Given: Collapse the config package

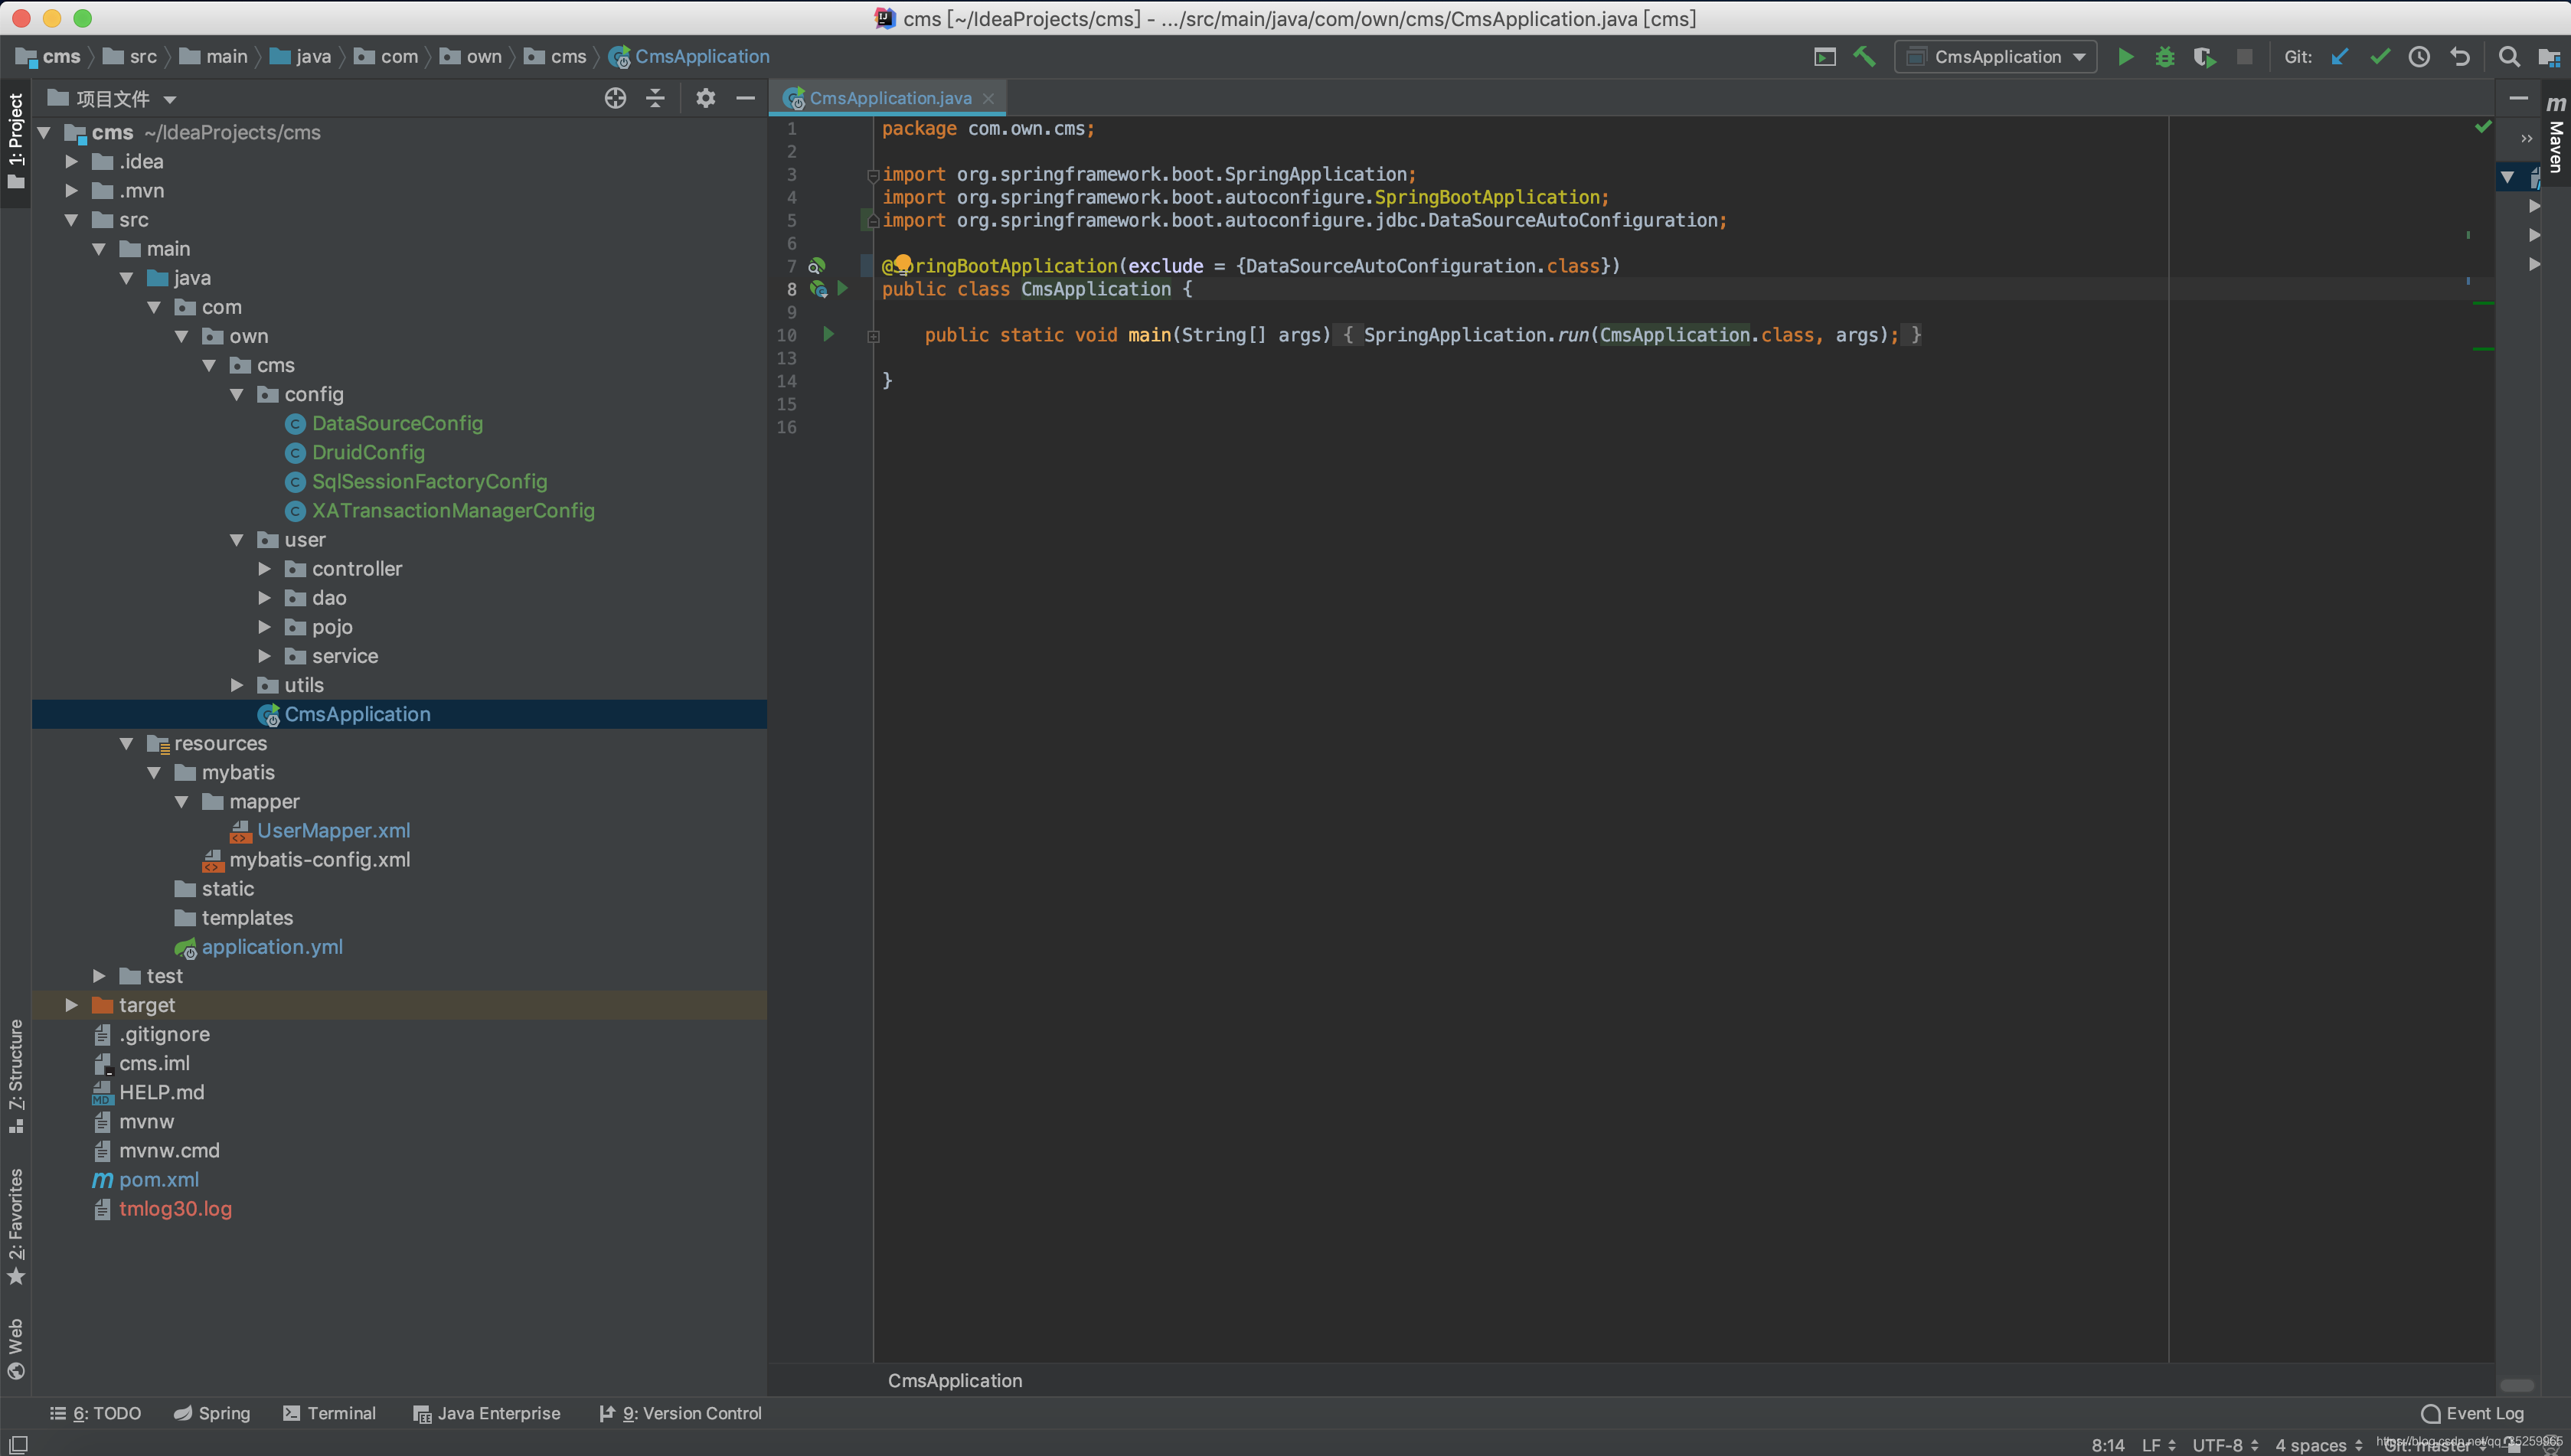Looking at the screenshot, I should click(236, 394).
